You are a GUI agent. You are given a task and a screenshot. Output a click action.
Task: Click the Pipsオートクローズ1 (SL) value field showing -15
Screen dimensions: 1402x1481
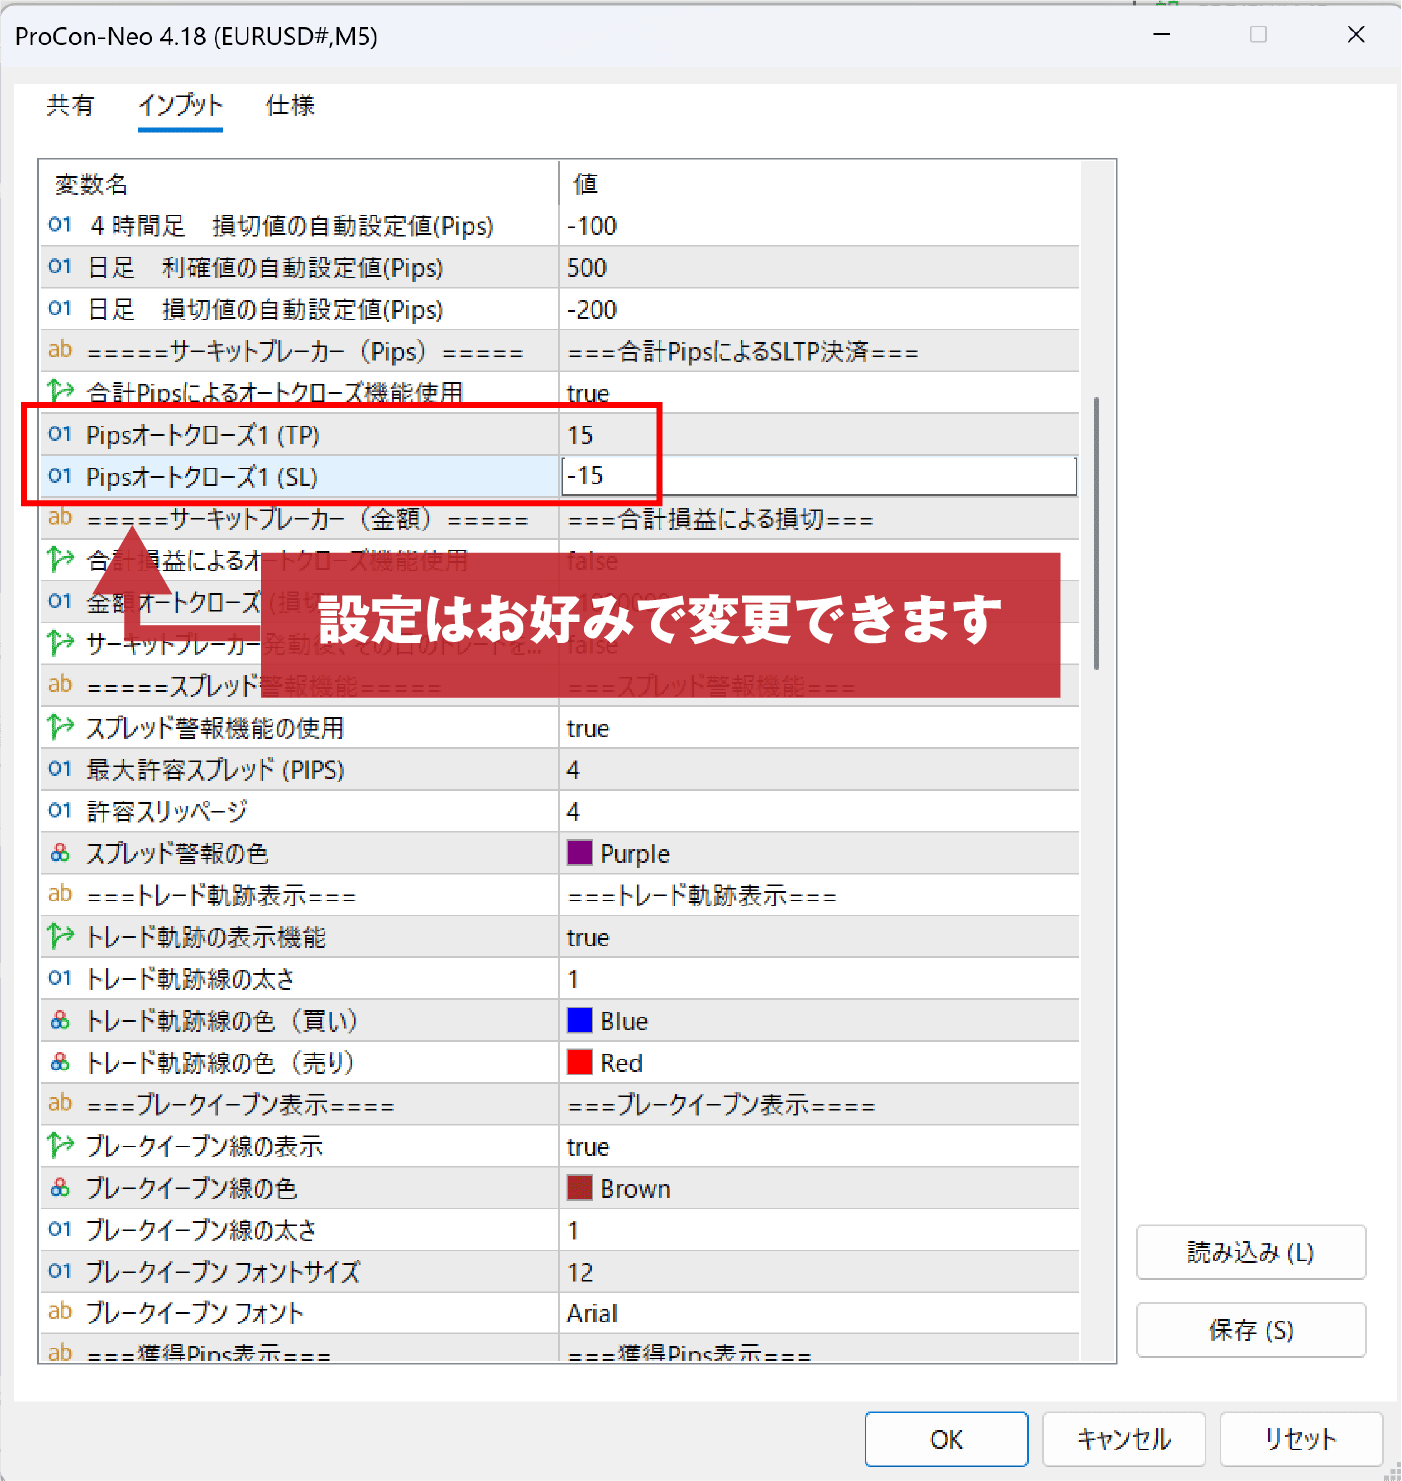(x=819, y=476)
